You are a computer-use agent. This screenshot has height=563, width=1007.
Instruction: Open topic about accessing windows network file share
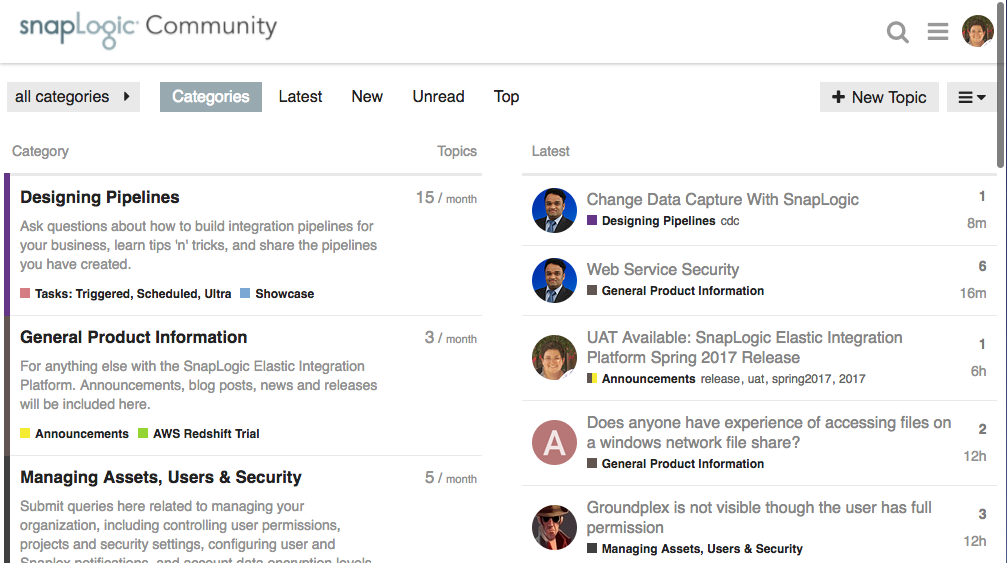tap(769, 433)
